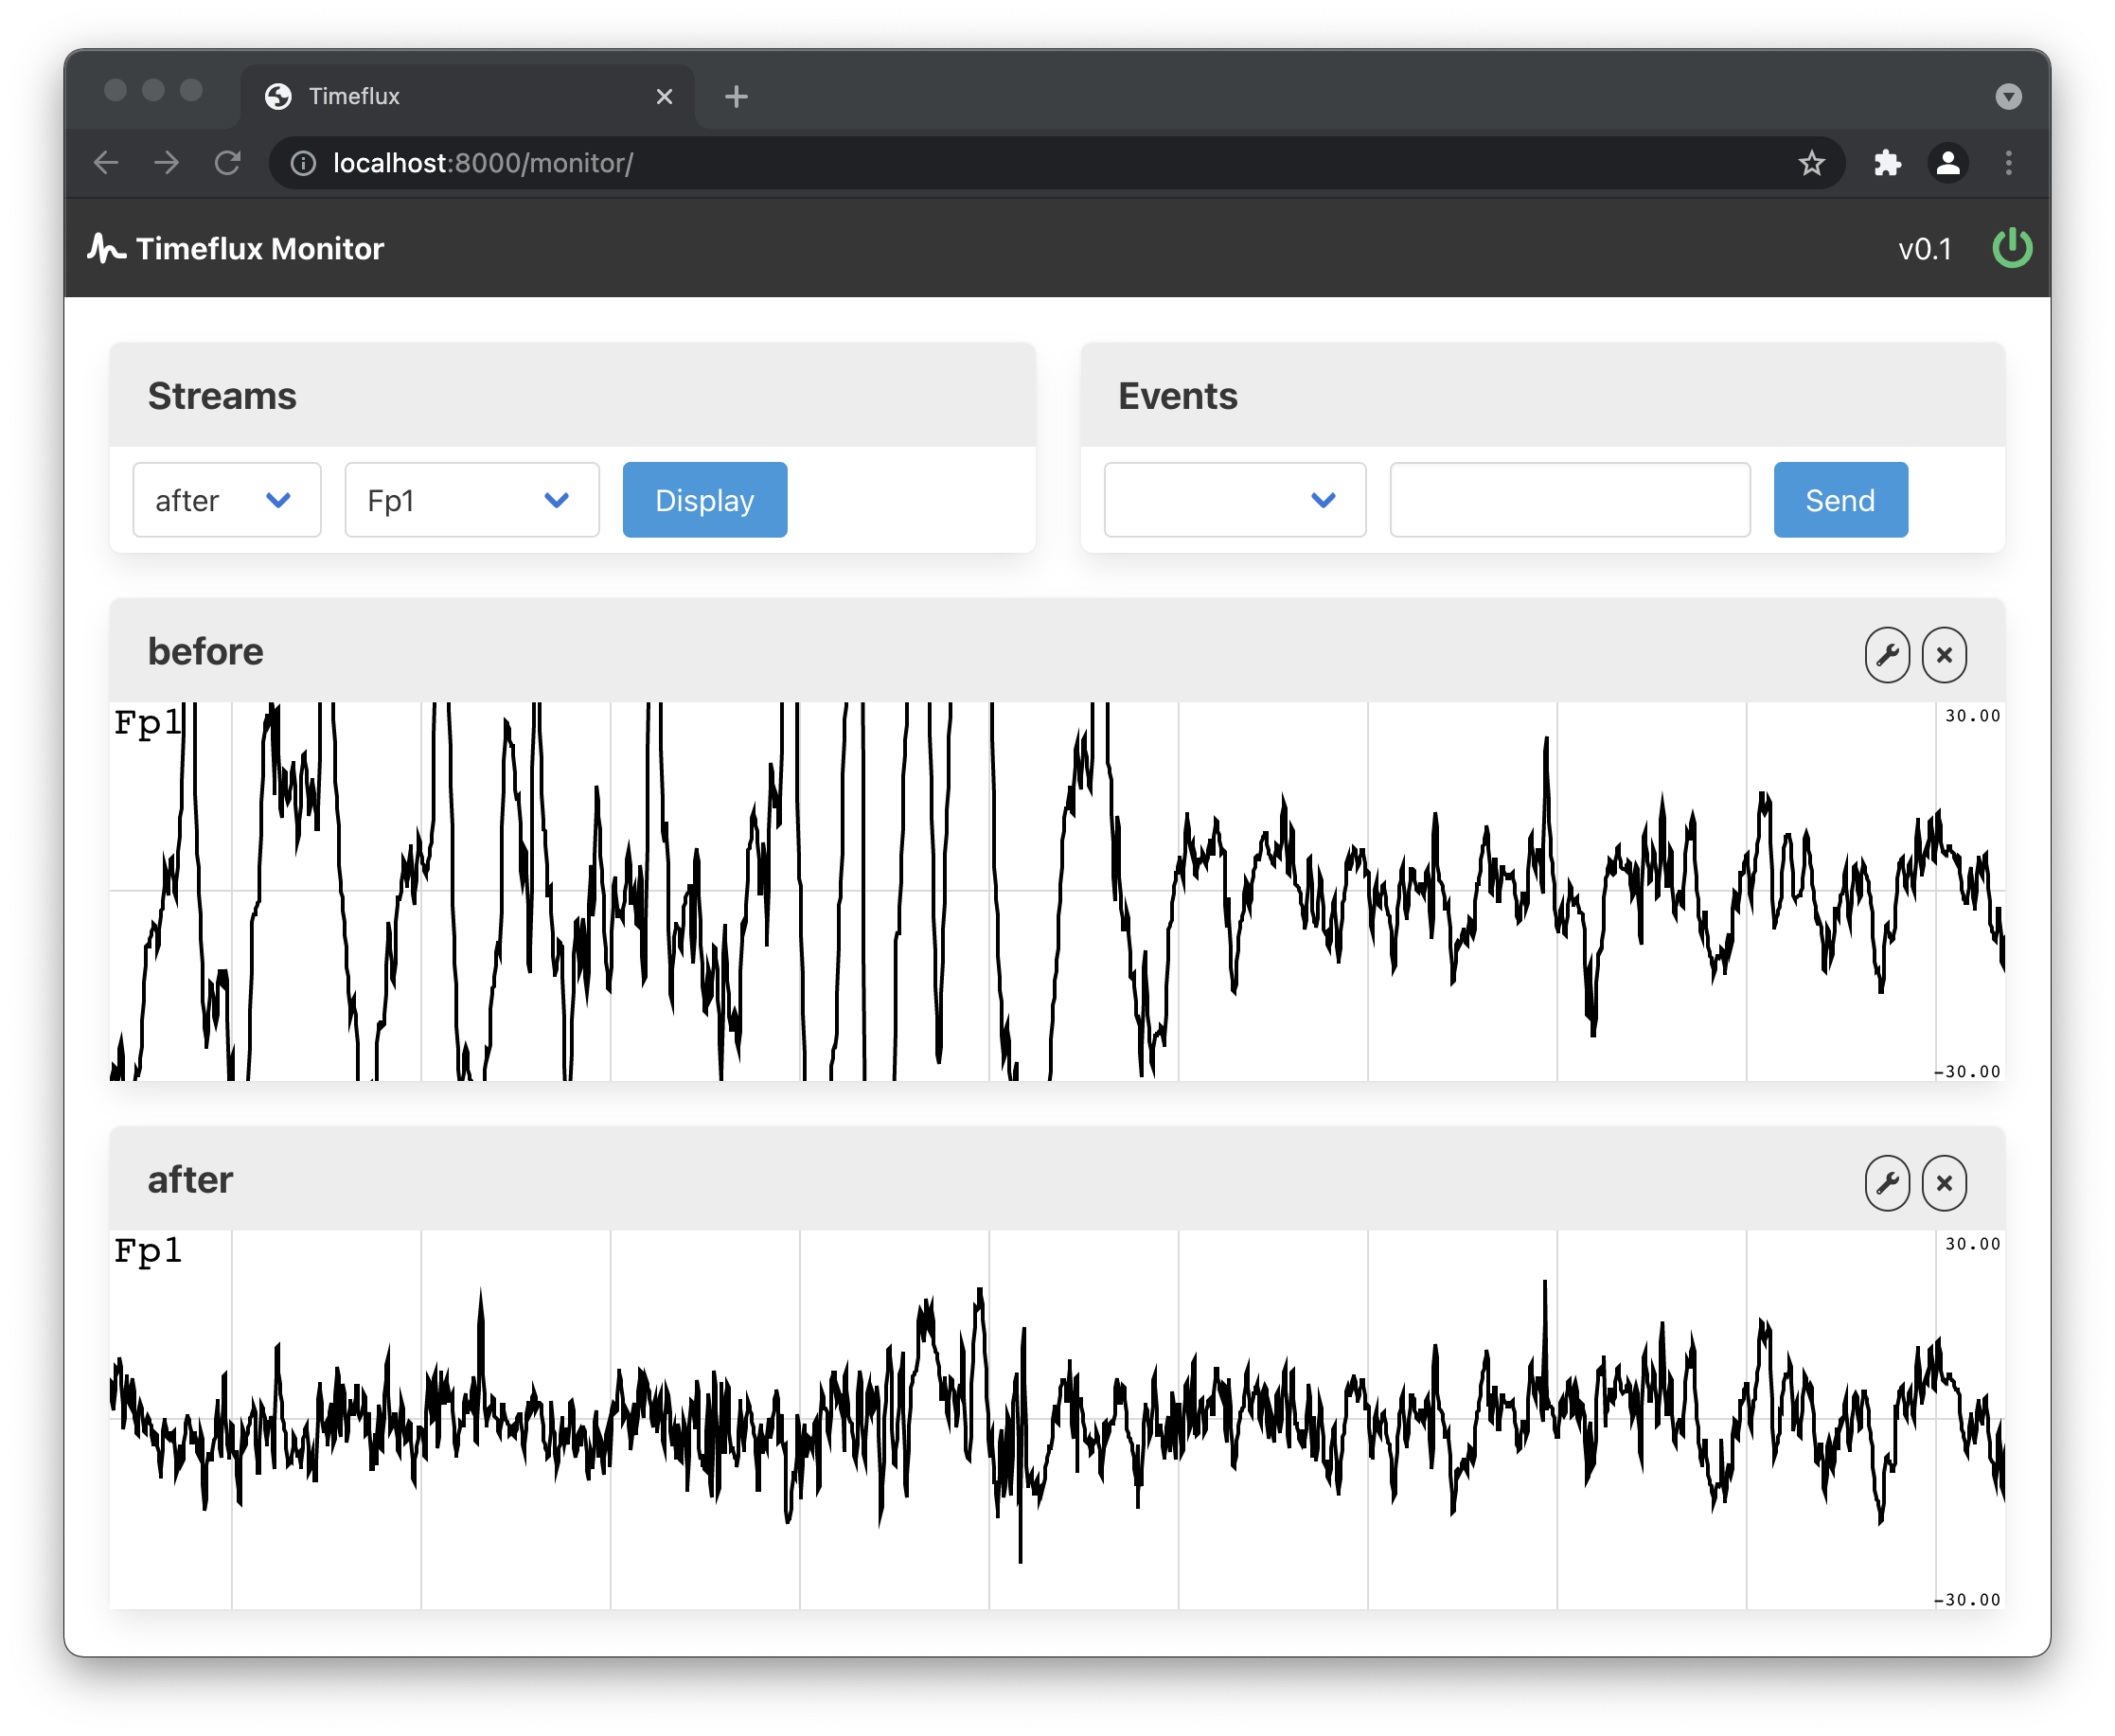Click the Timeflux Monitor logo

point(236,248)
